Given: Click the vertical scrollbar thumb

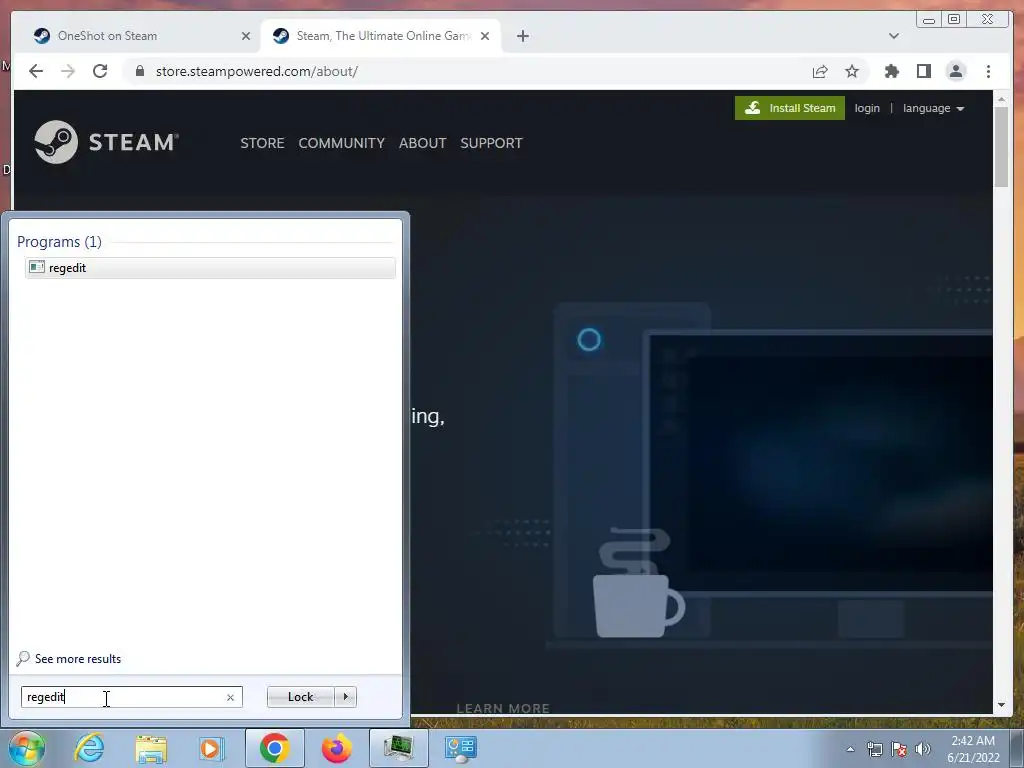Looking at the screenshot, I should [1002, 147].
